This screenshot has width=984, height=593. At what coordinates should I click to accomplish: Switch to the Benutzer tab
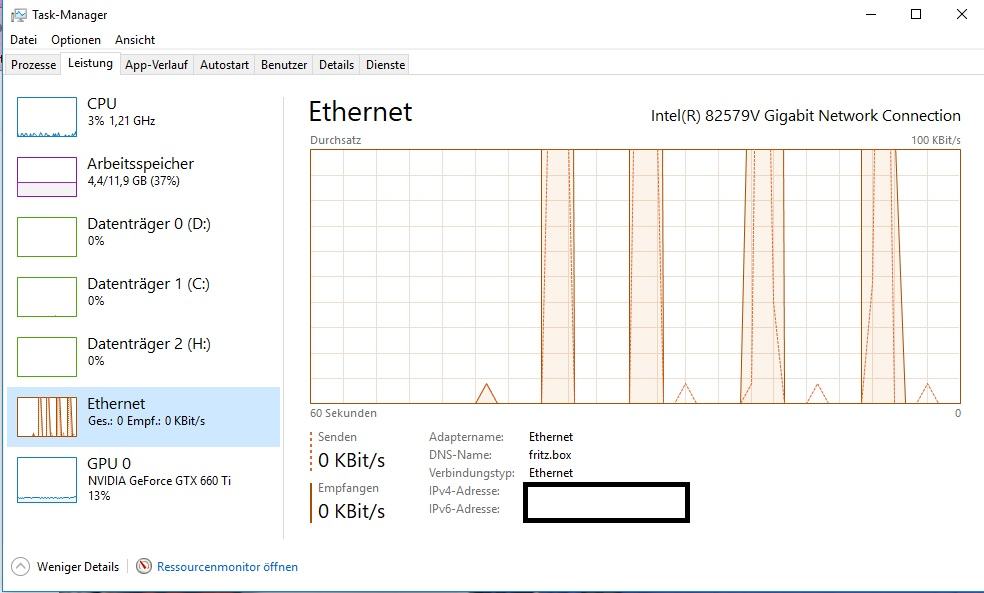[284, 65]
